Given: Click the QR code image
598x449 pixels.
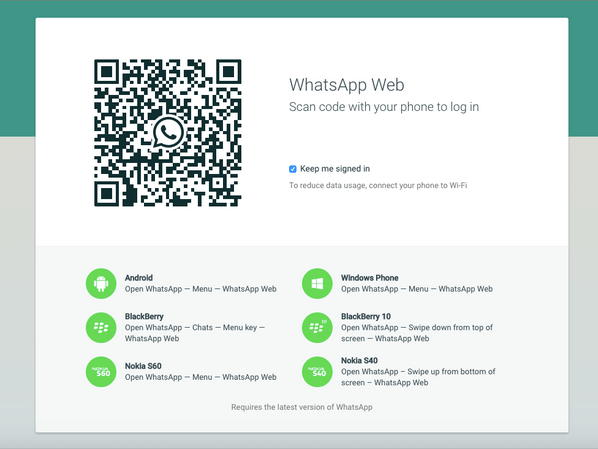Looking at the screenshot, I should (168, 133).
